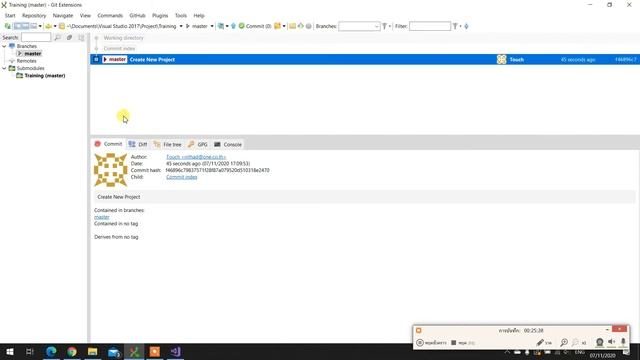Switch to the Diff tab
Screen dimensions: 640x360
click(x=138, y=144)
